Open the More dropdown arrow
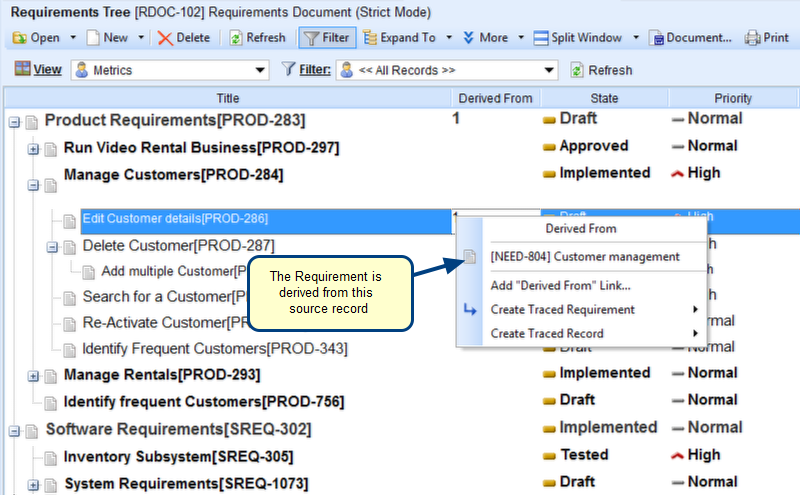This screenshot has width=800, height=495. tap(521, 38)
